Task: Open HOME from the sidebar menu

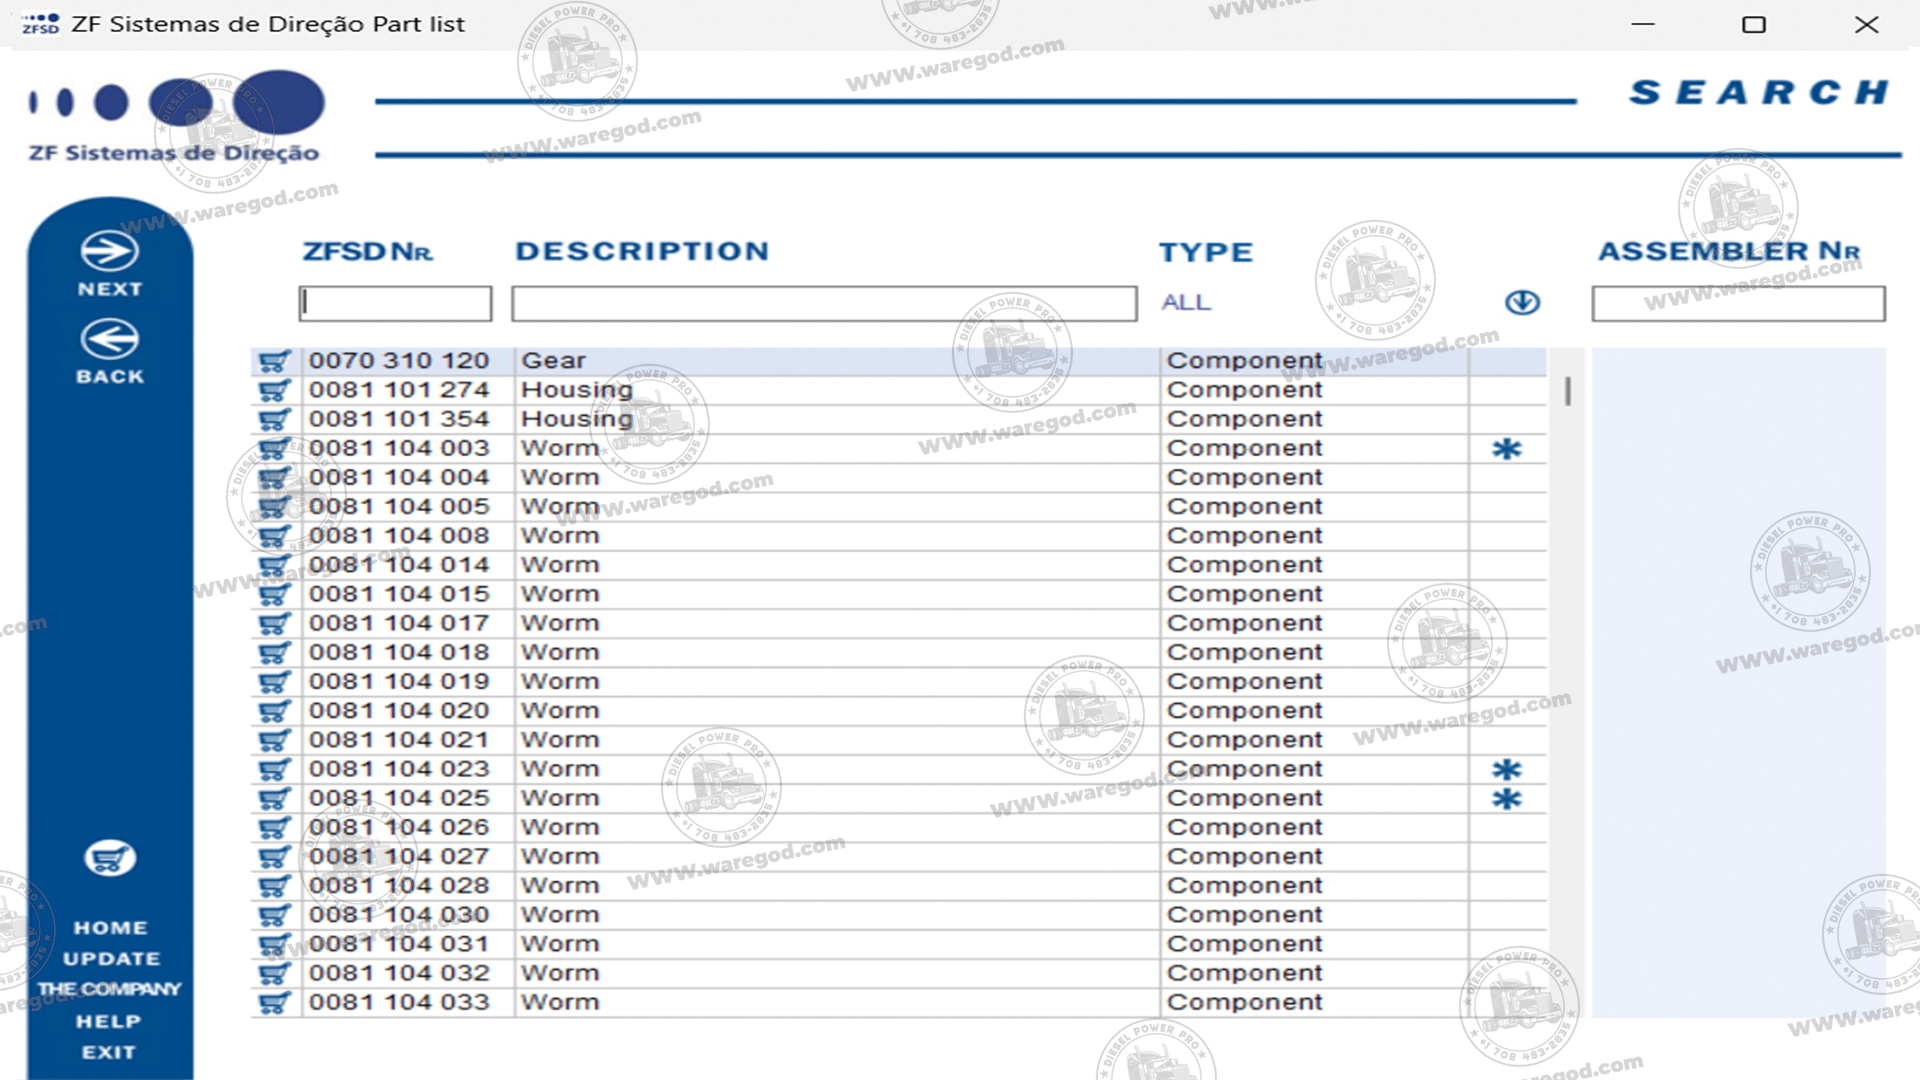Action: click(x=110, y=928)
